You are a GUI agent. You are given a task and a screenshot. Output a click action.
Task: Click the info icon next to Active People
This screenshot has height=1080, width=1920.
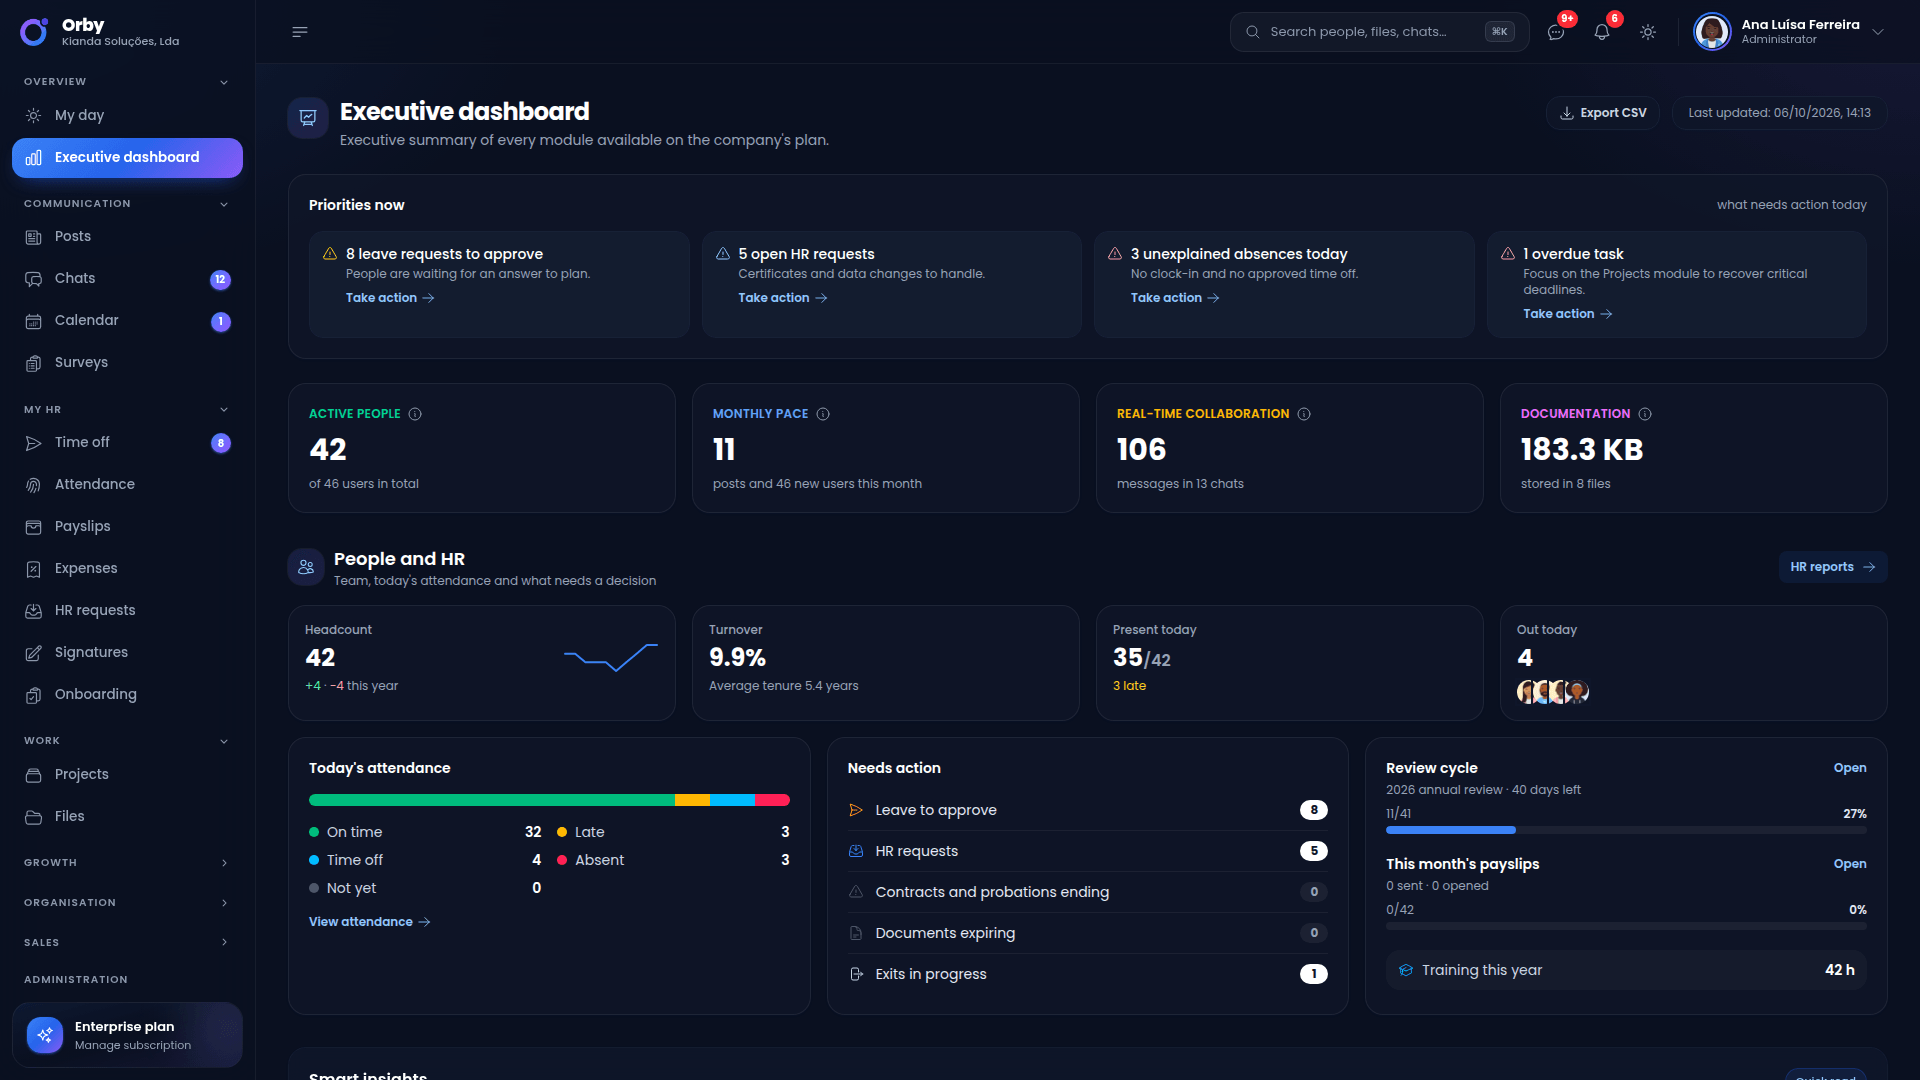click(415, 414)
